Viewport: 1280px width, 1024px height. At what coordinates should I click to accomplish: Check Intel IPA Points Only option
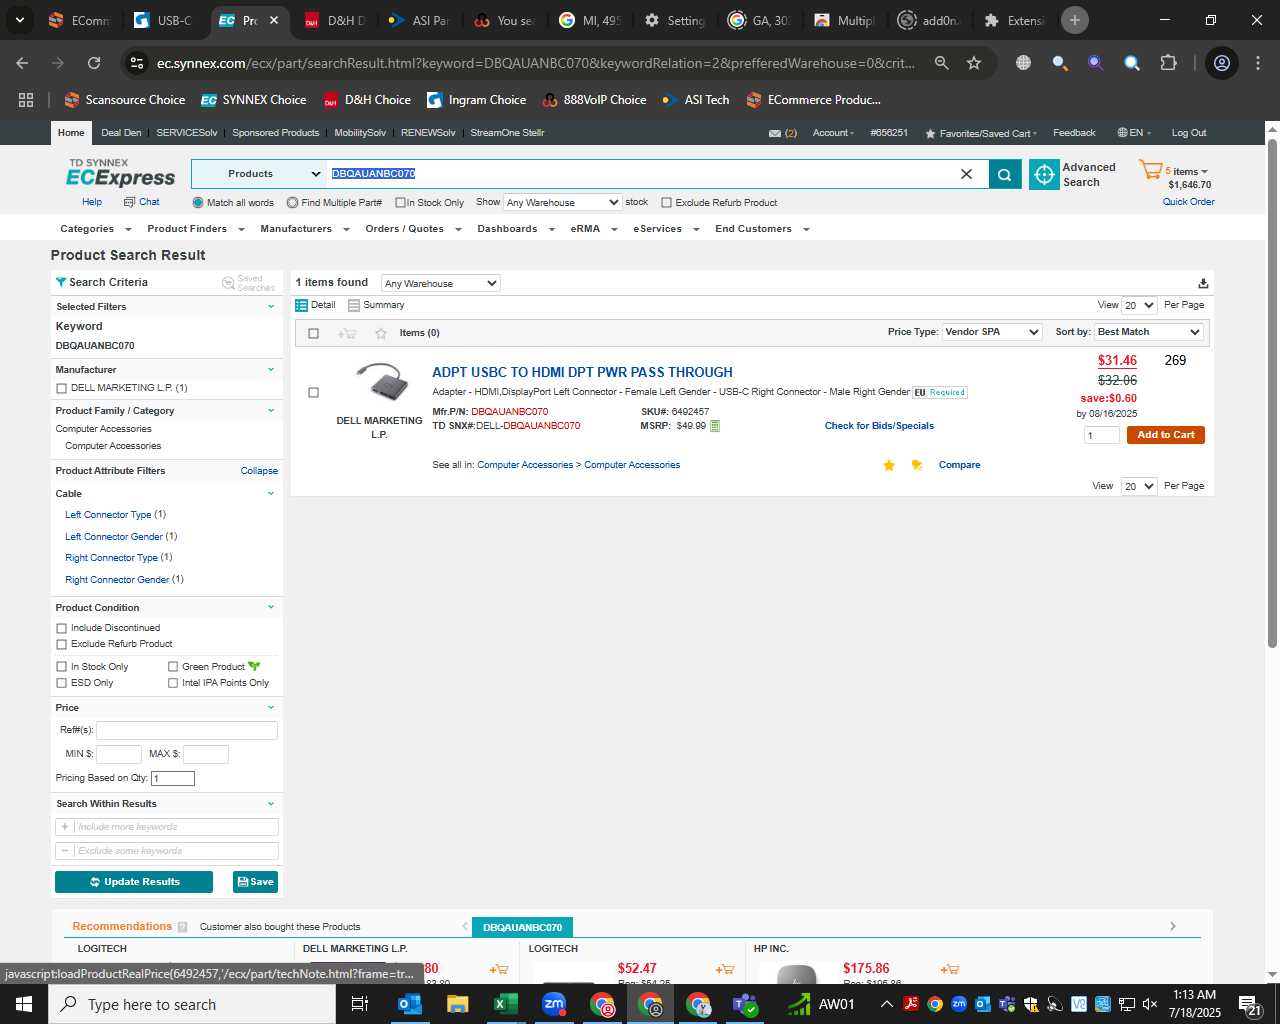pyautogui.click(x=173, y=683)
